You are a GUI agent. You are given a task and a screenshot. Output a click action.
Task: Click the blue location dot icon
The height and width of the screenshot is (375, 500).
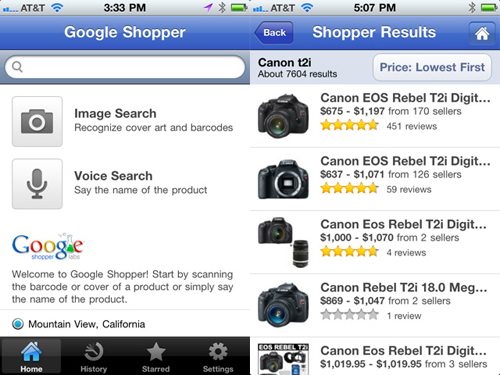pyautogui.click(x=18, y=324)
